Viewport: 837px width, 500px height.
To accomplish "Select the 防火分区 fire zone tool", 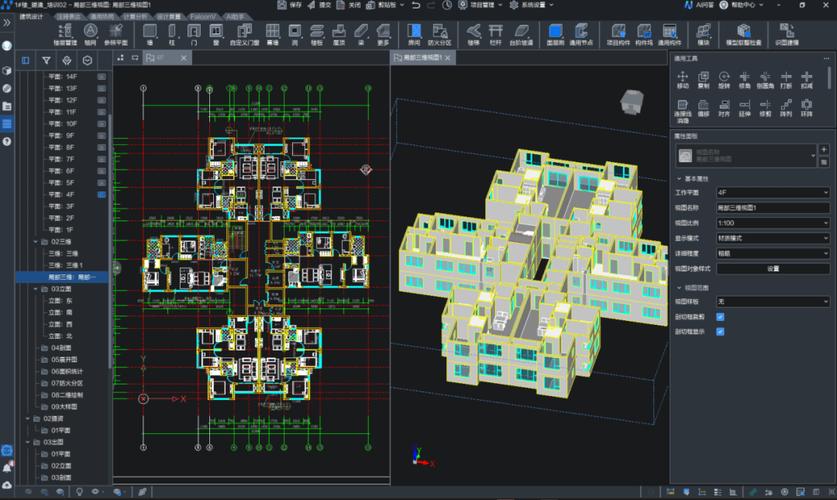I will [x=440, y=35].
